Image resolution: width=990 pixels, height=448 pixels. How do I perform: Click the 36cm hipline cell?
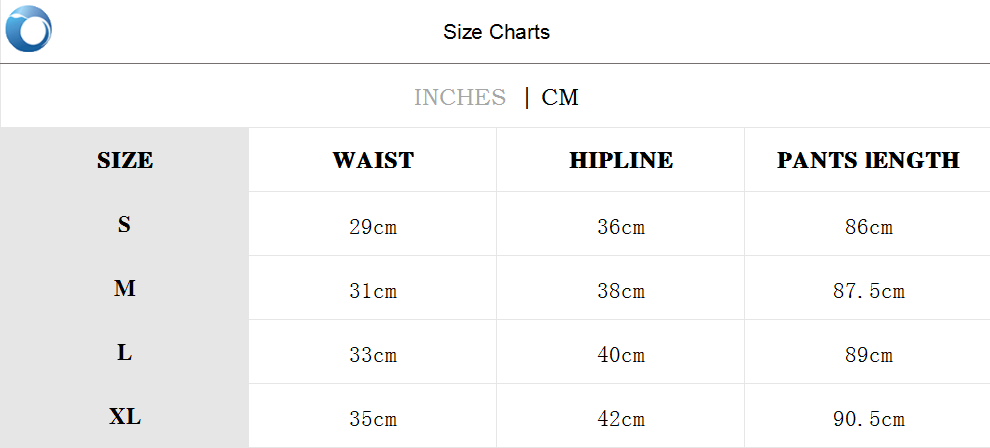coord(621,227)
